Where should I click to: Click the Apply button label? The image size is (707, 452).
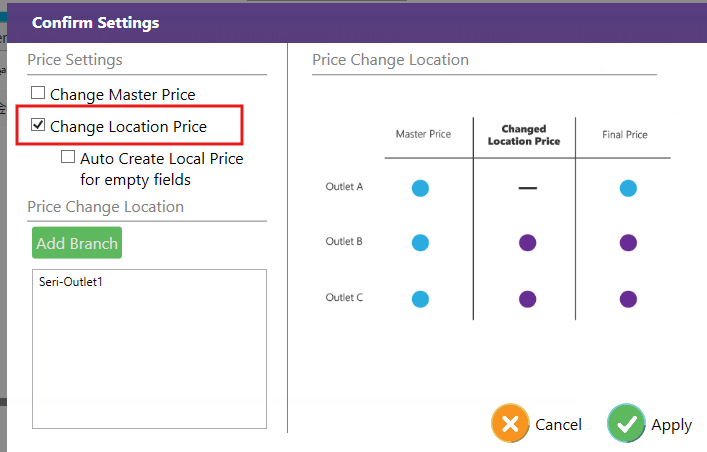671,425
